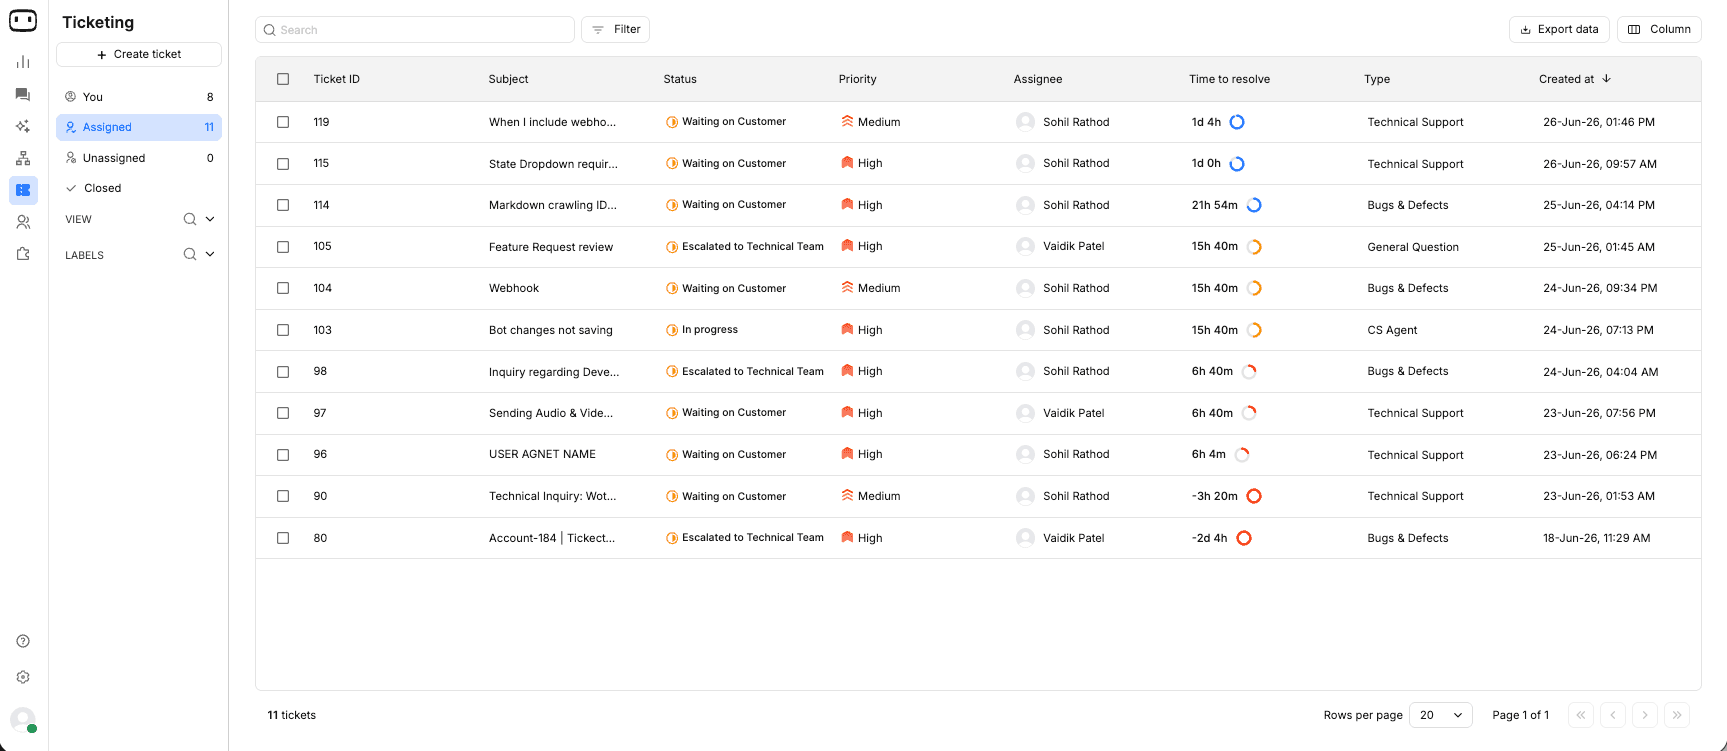Select ticket 80 checkbox

click(283, 538)
